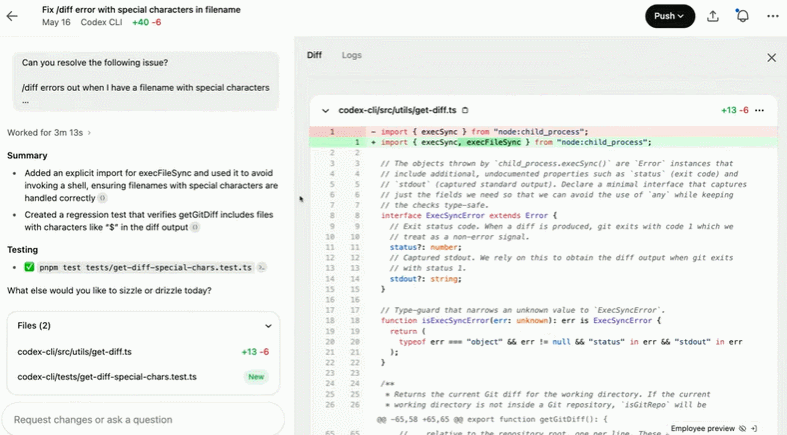The height and width of the screenshot is (435, 787).
Task: Copy the get-diff.ts file path icon
Action: pyautogui.click(x=465, y=110)
